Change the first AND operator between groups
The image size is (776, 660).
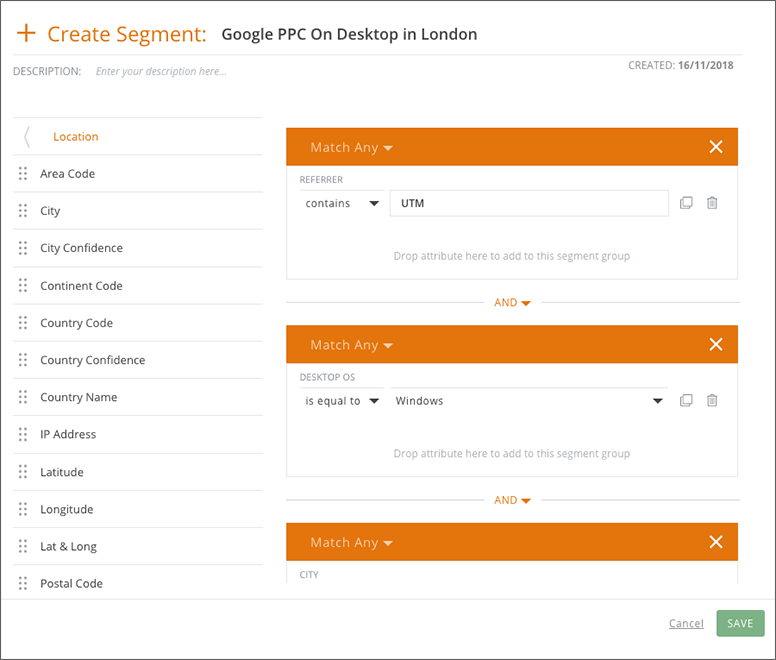point(512,303)
